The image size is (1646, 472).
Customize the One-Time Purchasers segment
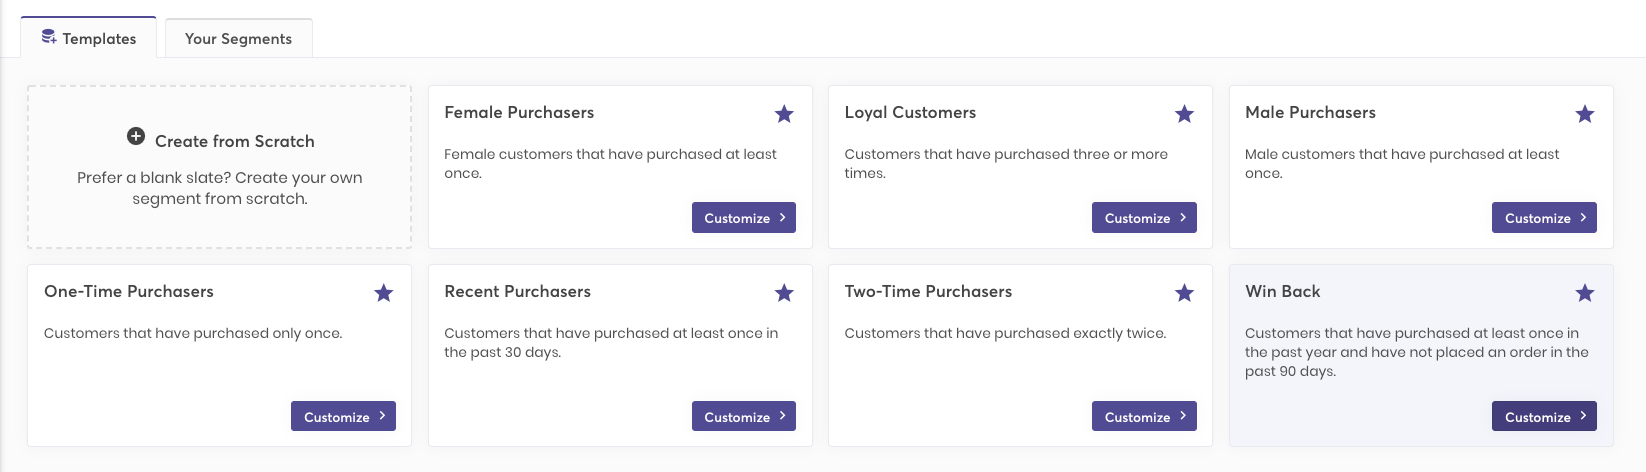[343, 417]
